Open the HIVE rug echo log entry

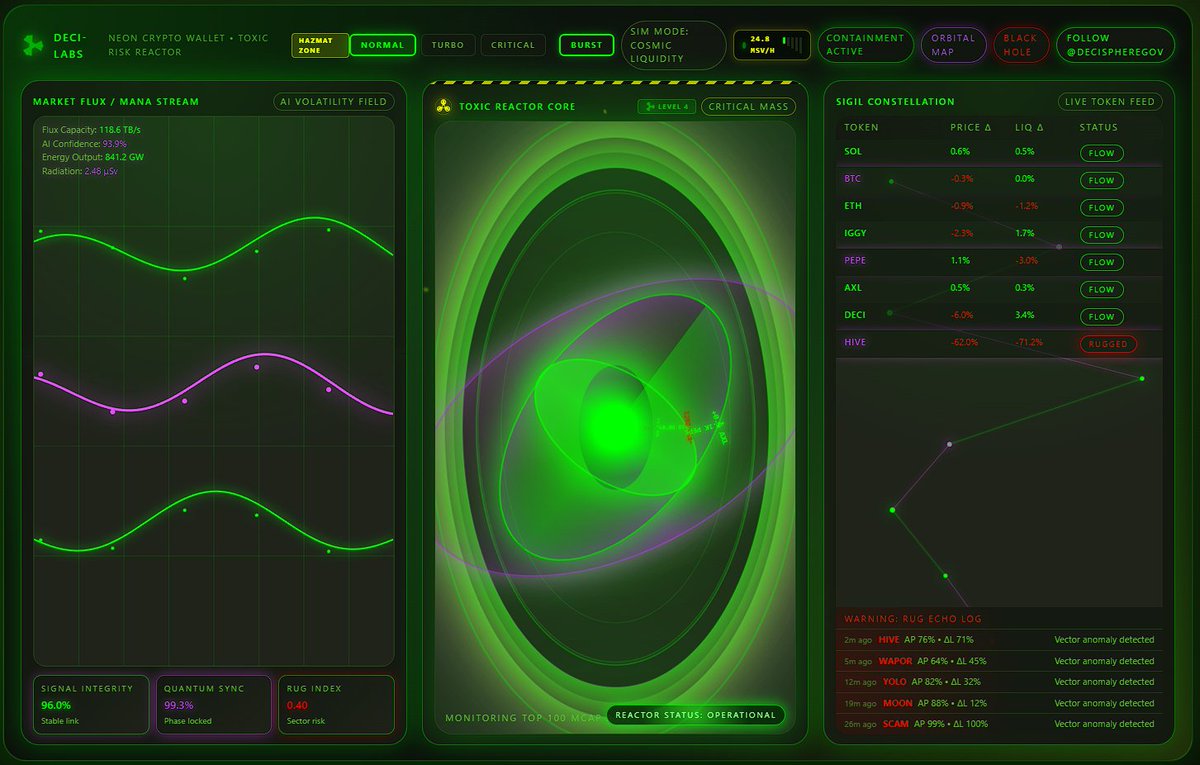[x=999, y=639]
